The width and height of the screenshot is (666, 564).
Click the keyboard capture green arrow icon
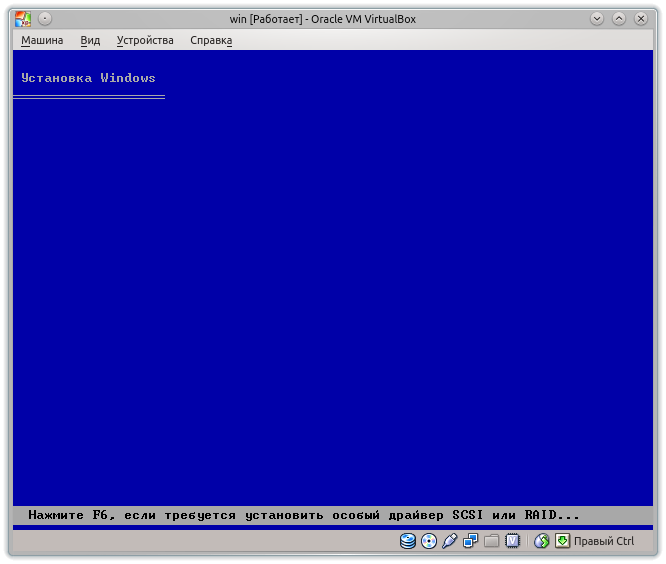pos(562,541)
